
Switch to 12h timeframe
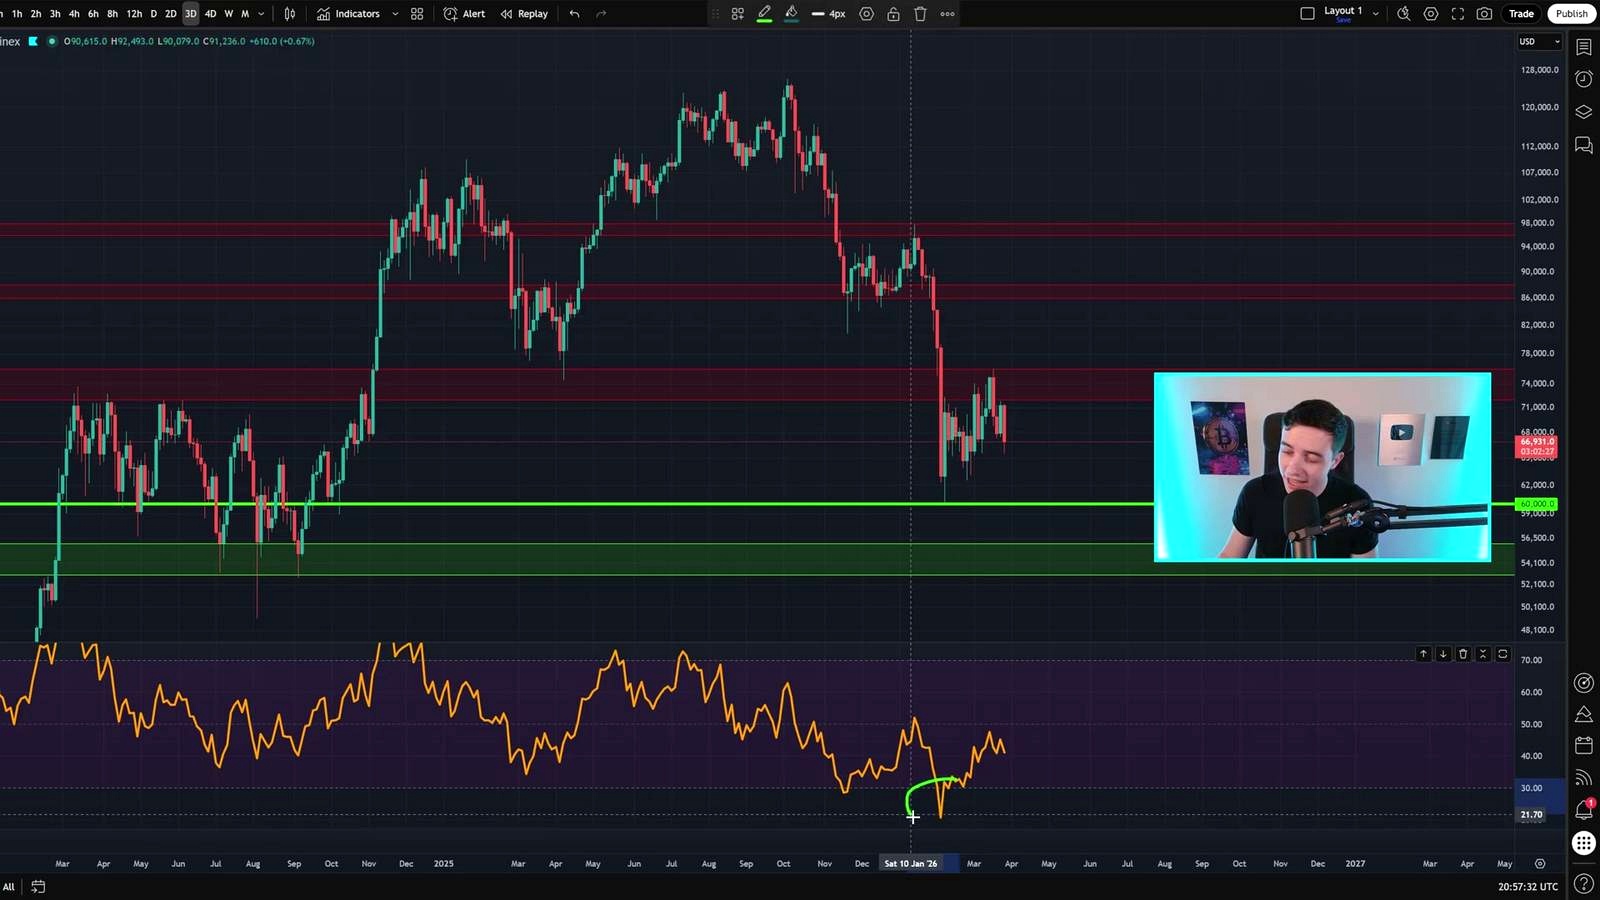pyautogui.click(x=134, y=14)
